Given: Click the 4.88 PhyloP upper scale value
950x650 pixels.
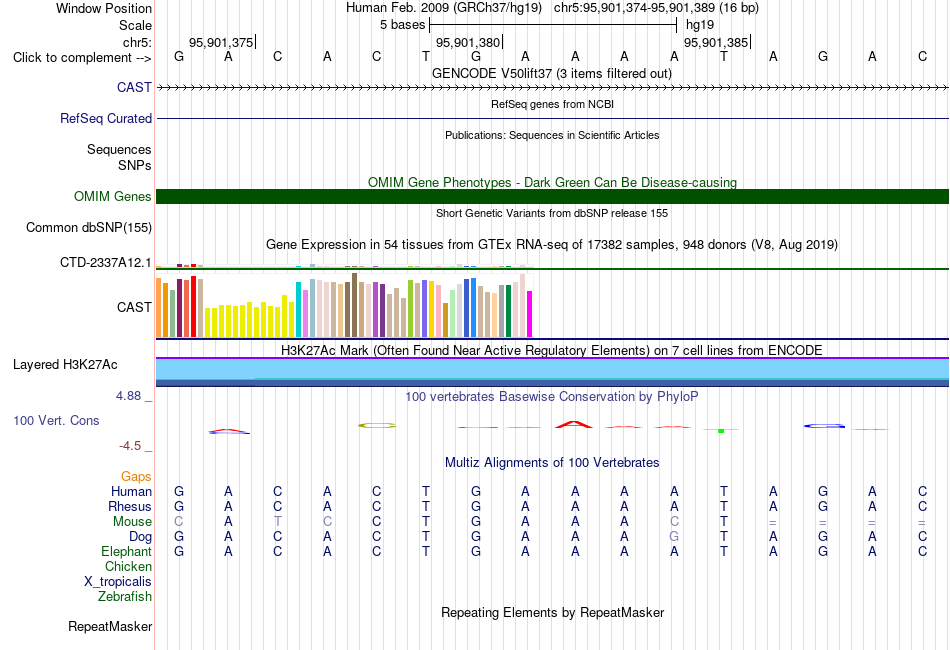Looking at the screenshot, I should point(128,396).
